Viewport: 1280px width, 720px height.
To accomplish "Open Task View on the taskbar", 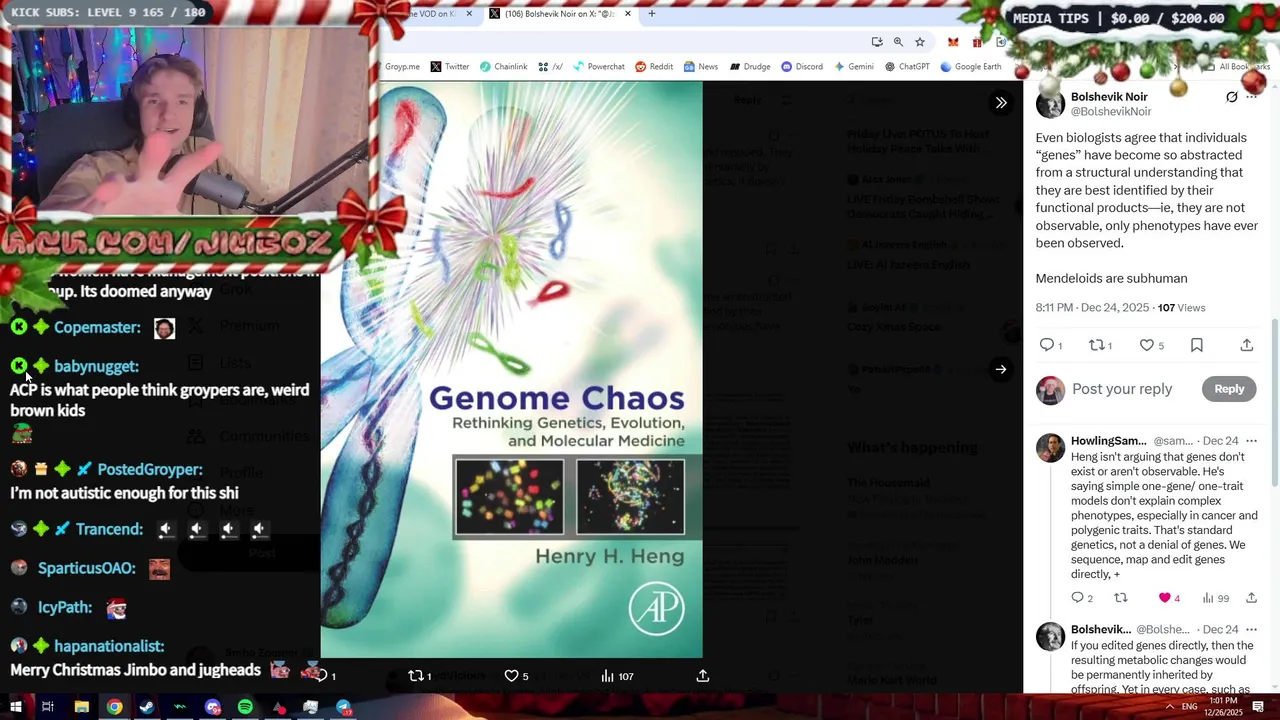I will (47, 707).
